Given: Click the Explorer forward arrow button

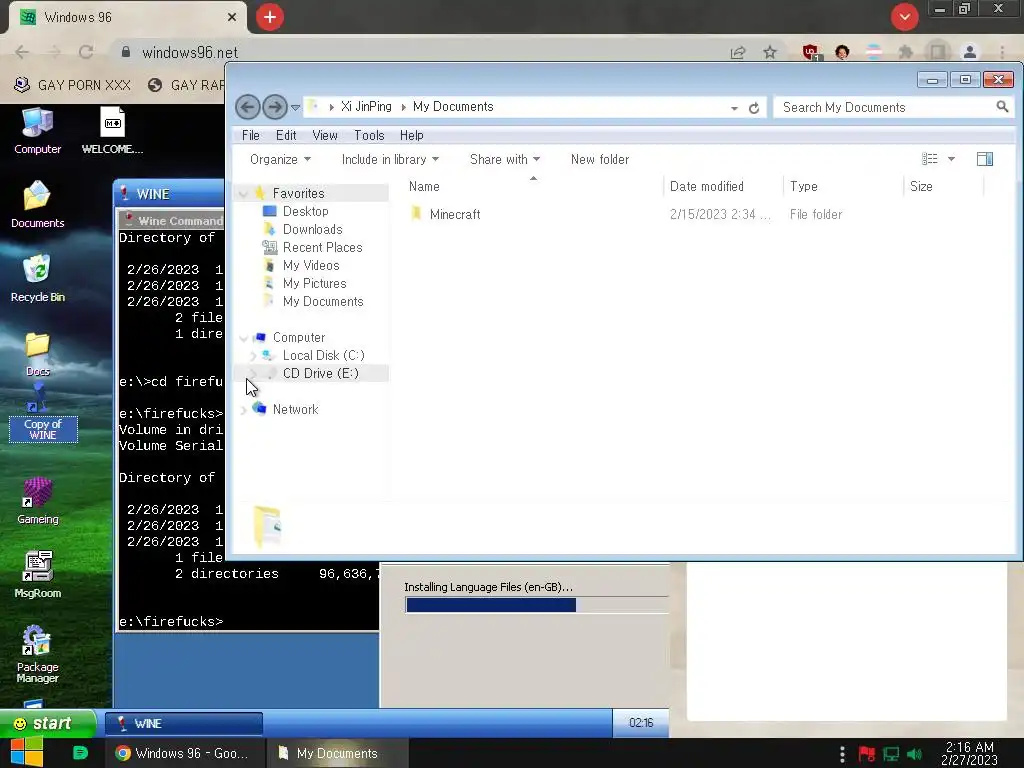Looking at the screenshot, I should coord(275,107).
